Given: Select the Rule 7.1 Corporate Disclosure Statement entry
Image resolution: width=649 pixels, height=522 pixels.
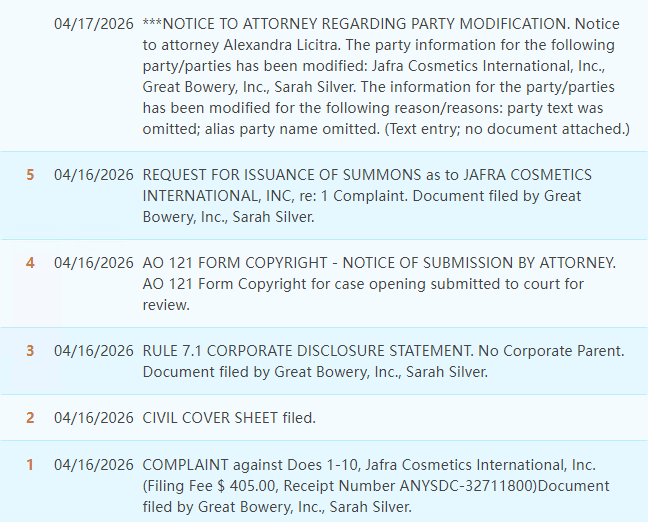Looking at the screenshot, I should click(x=383, y=361).
